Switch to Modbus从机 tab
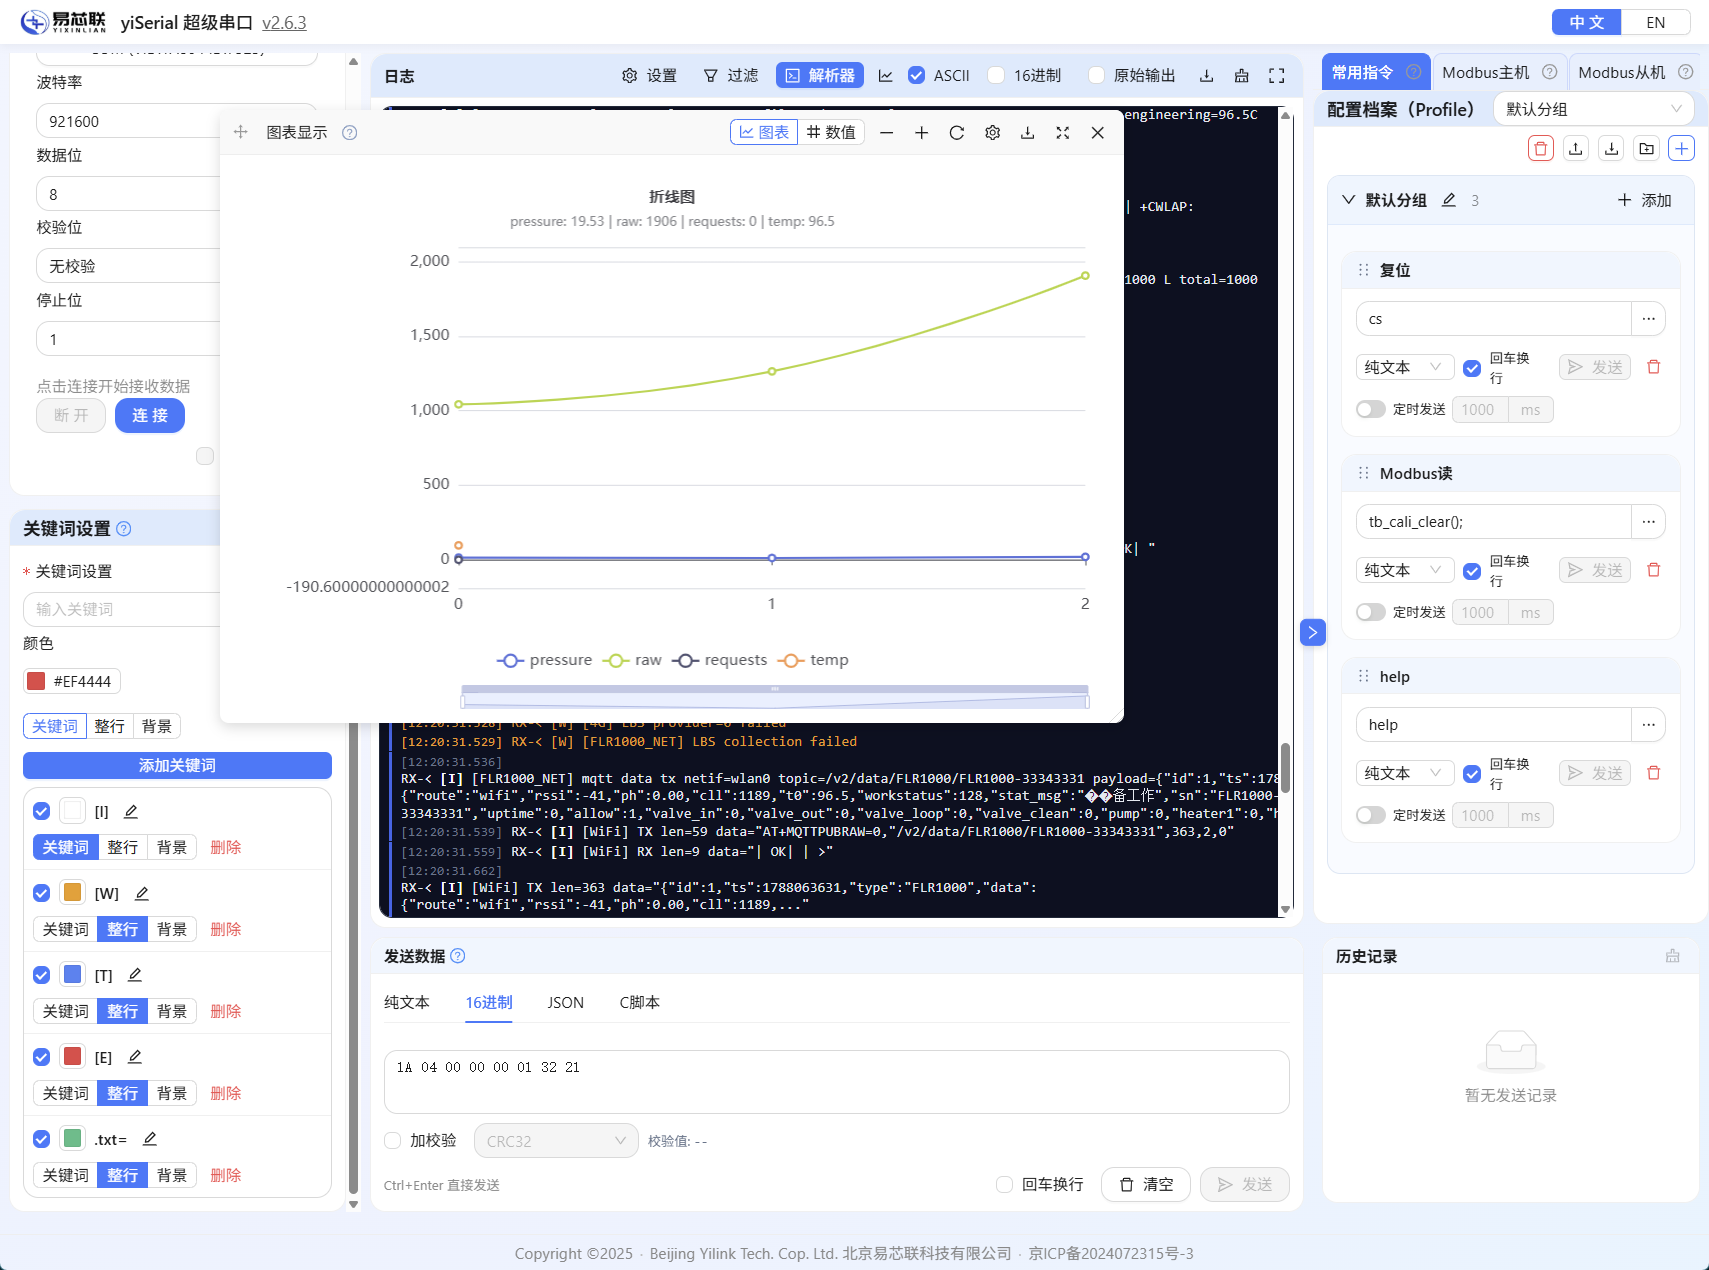 1635,72
